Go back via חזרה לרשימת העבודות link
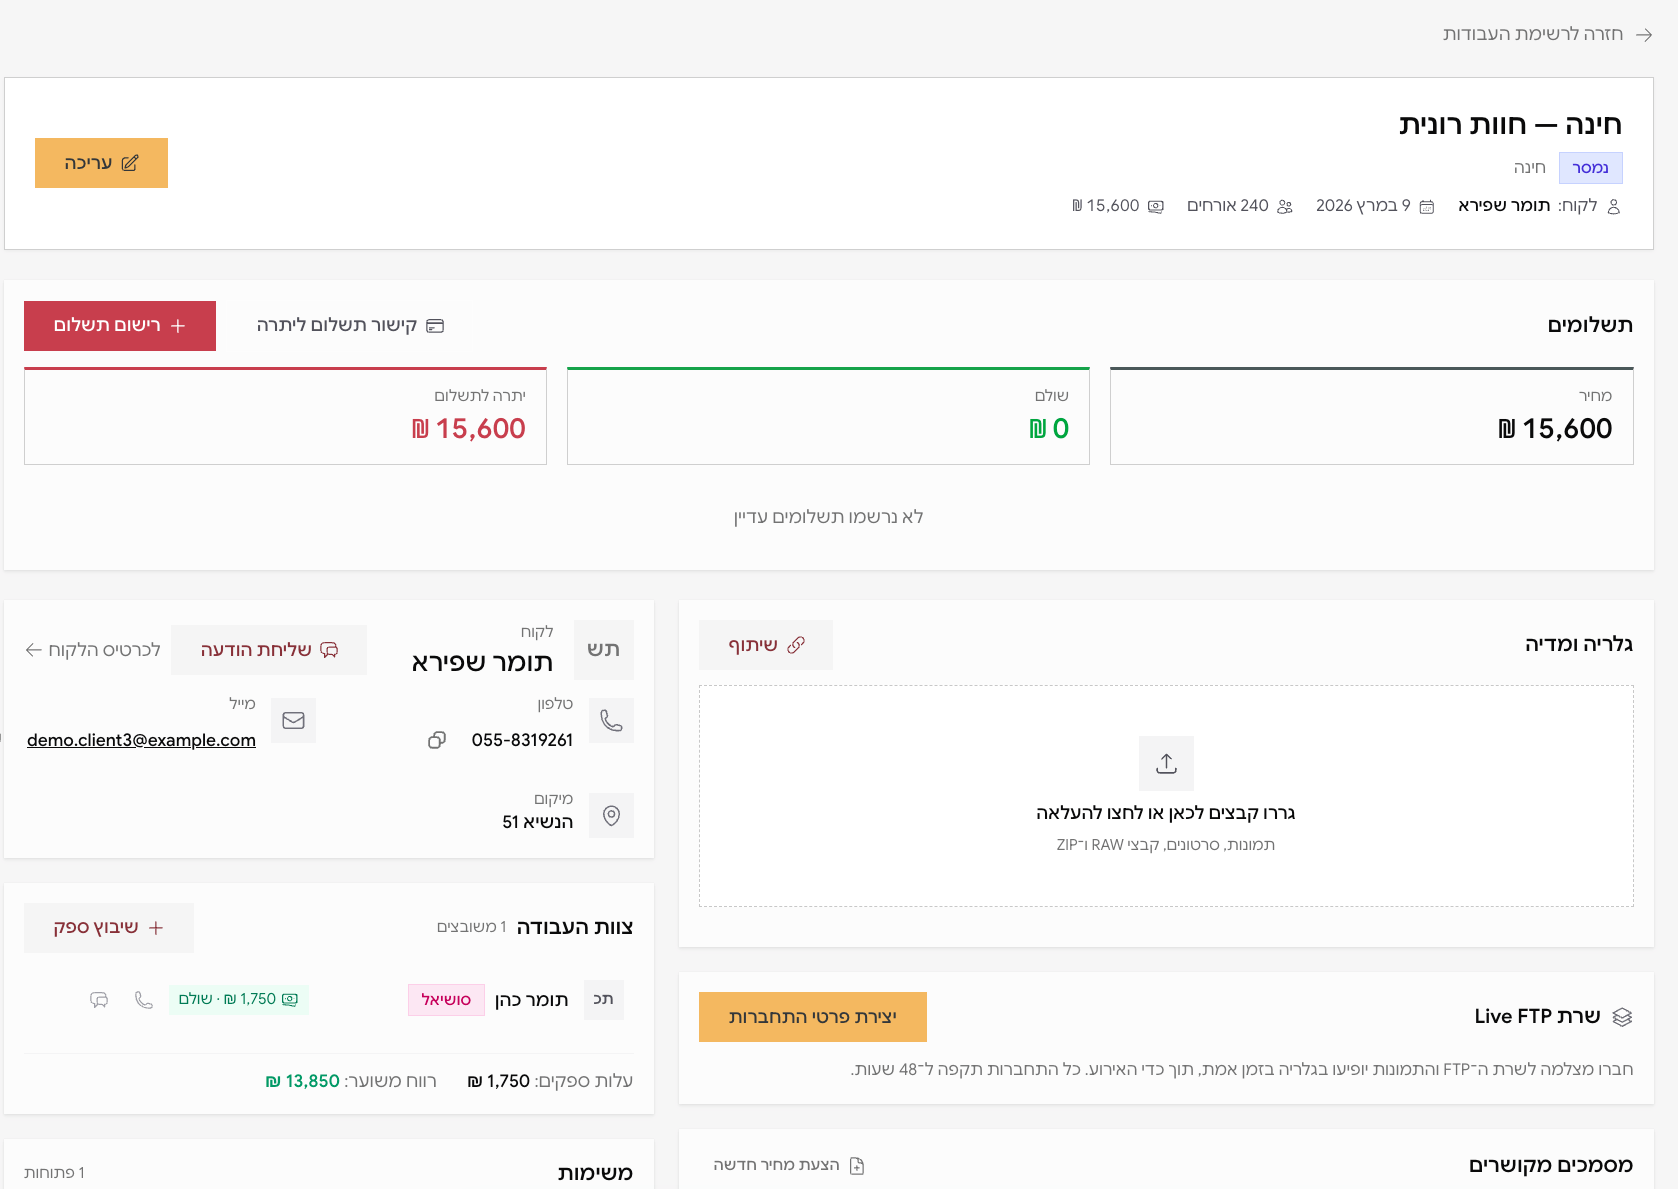This screenshot has height=1189, width=1678. 1547,34
